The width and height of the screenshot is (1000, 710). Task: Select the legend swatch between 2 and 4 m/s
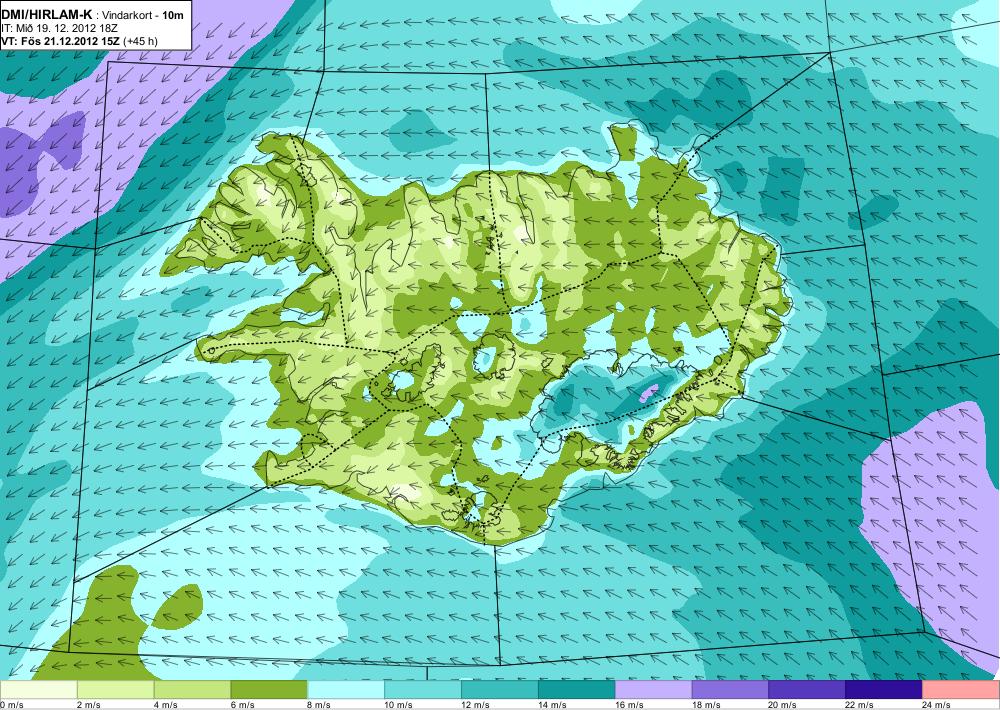click(x=115, y=690)
